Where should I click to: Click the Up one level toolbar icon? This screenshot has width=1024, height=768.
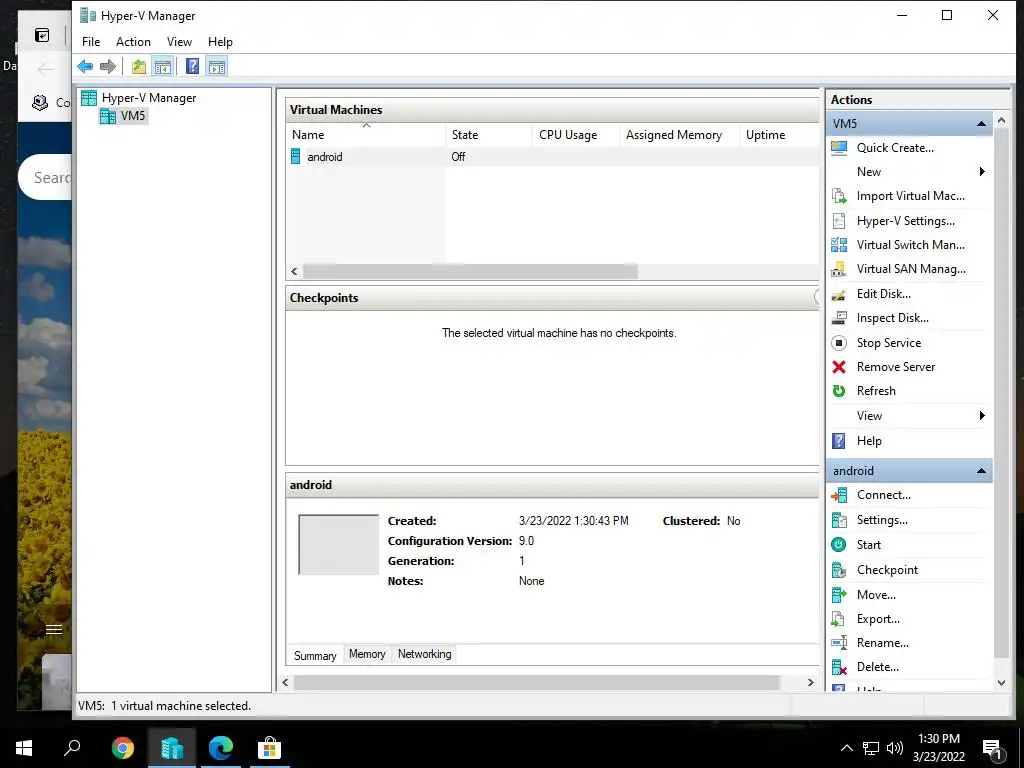pos(138,67)
